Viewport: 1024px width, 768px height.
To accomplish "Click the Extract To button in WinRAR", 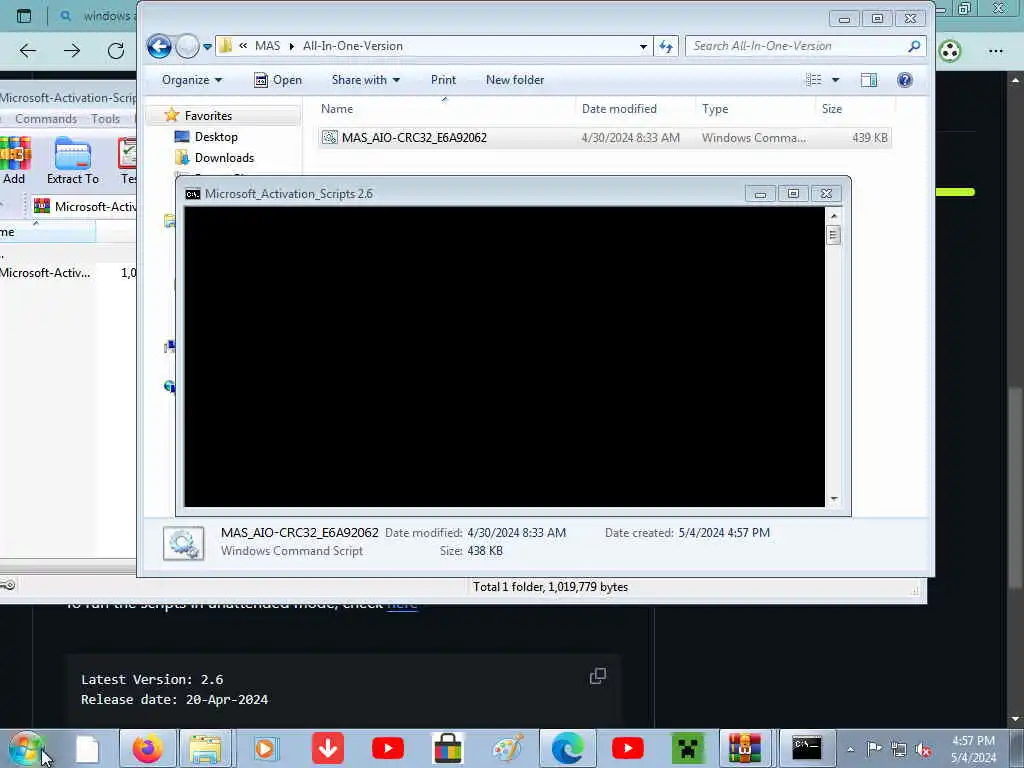I will (x=72, y=161).
